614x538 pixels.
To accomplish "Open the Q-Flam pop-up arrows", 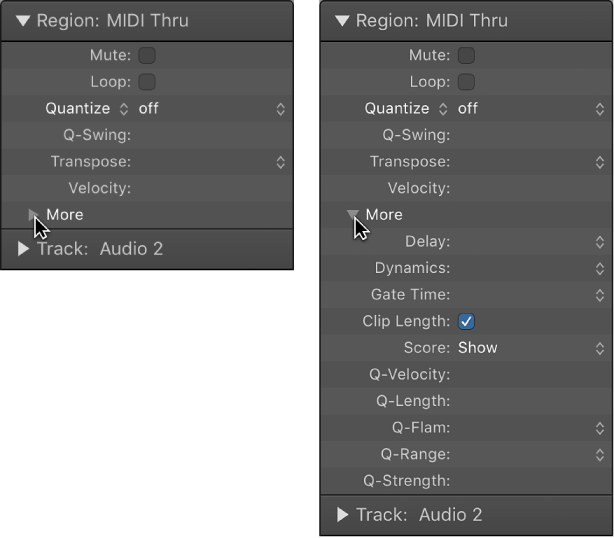I will [x=600, y=428].
